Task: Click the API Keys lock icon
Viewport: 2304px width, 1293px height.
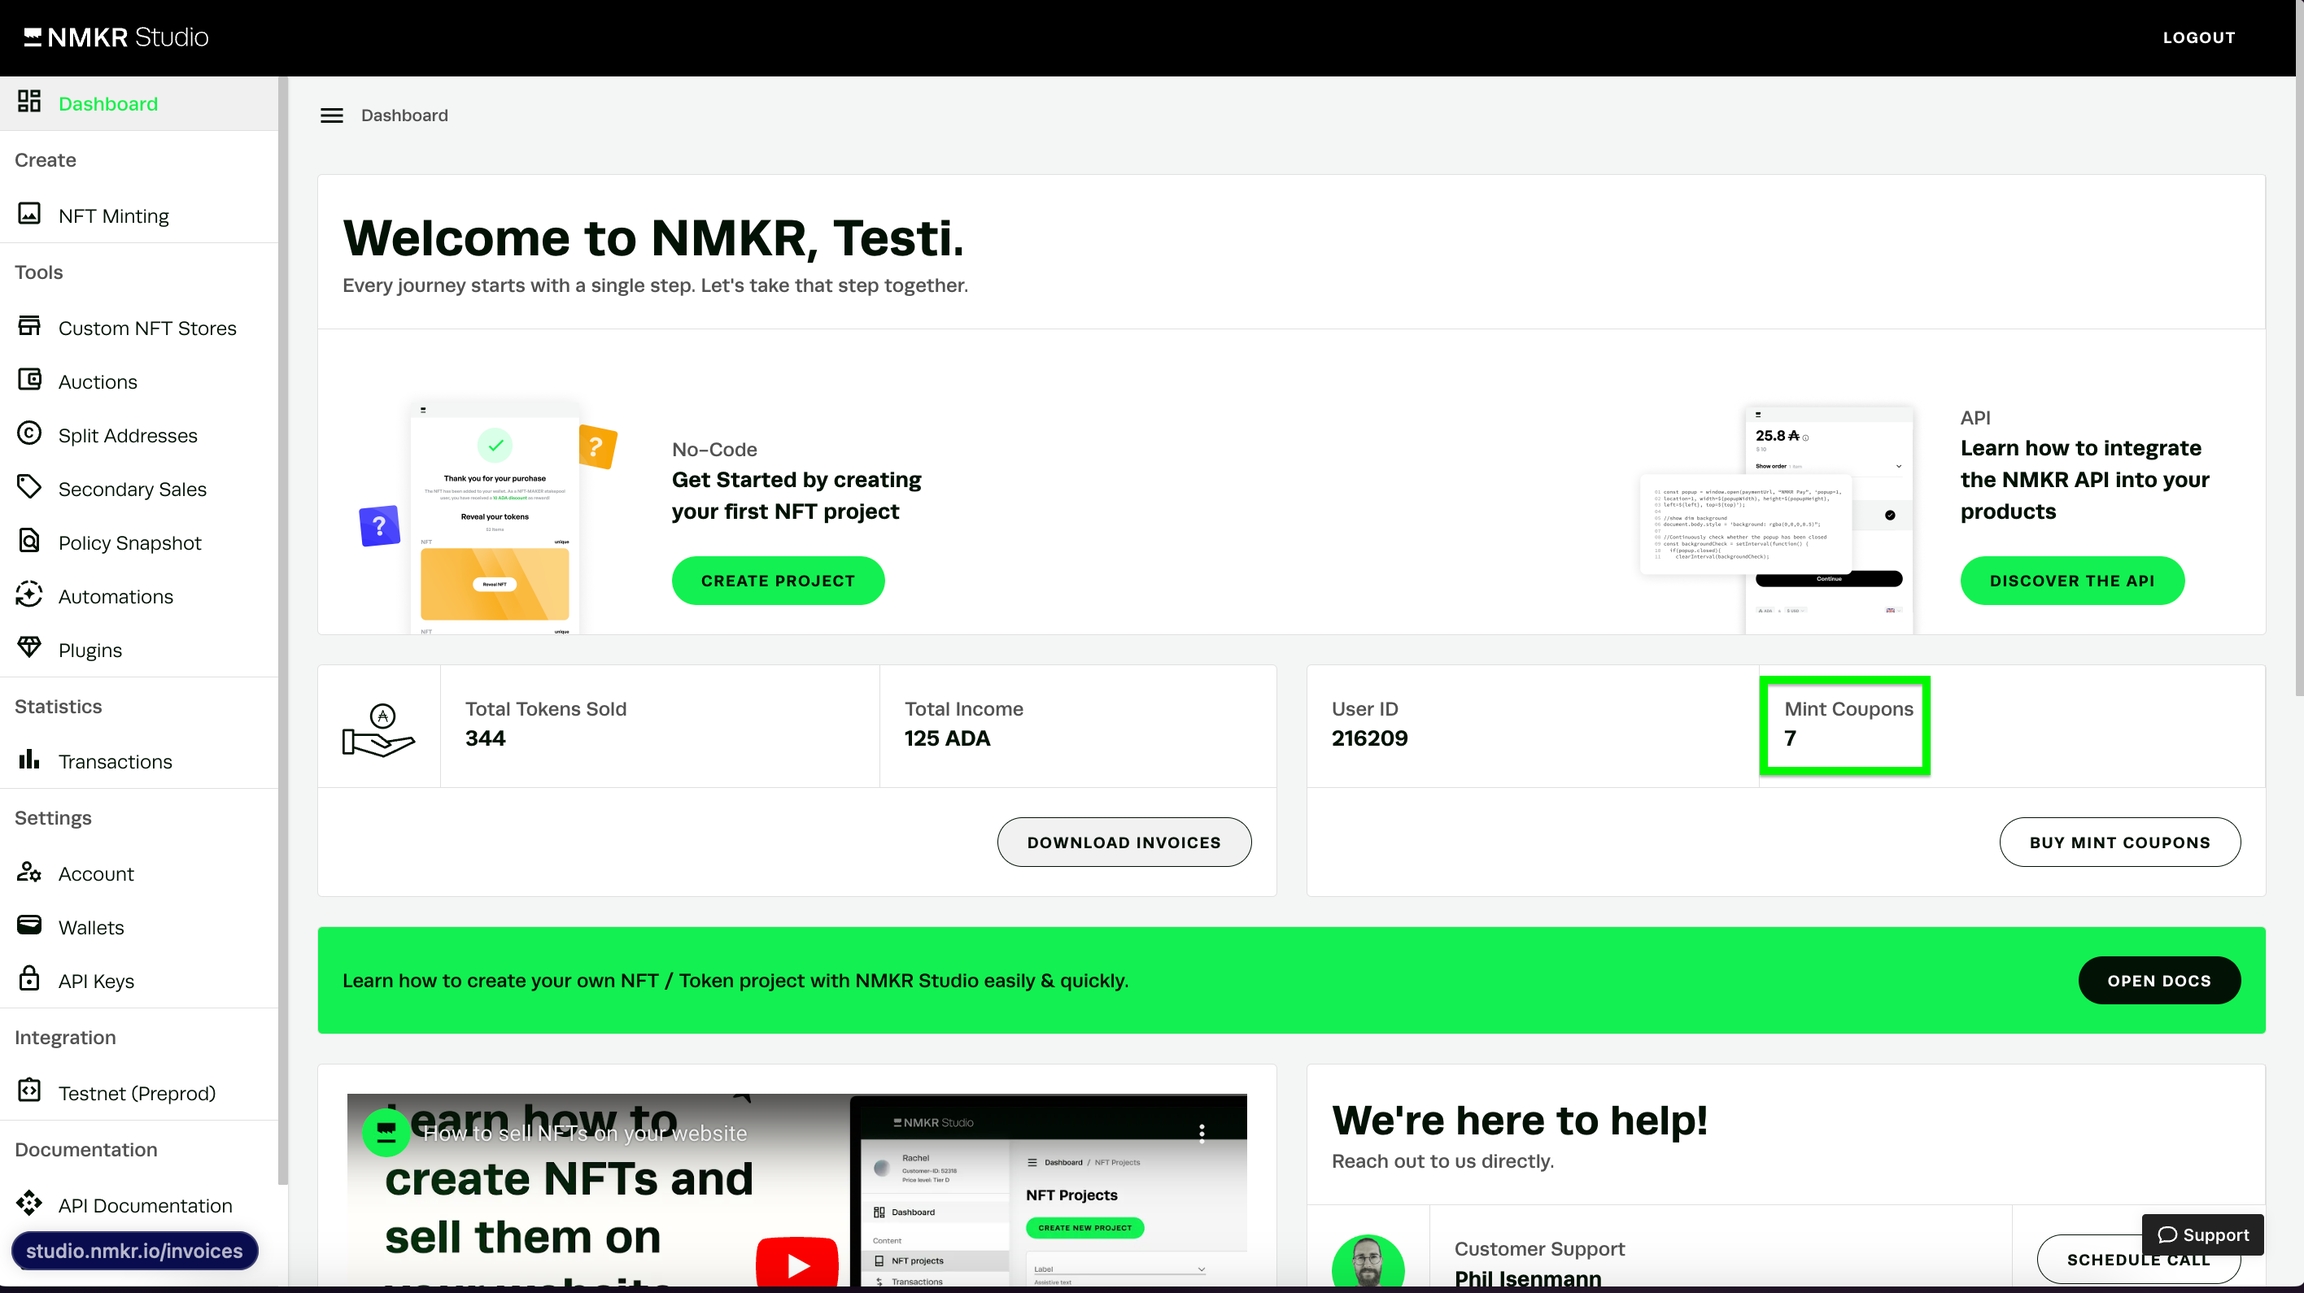Action: (x=29, y=979)
